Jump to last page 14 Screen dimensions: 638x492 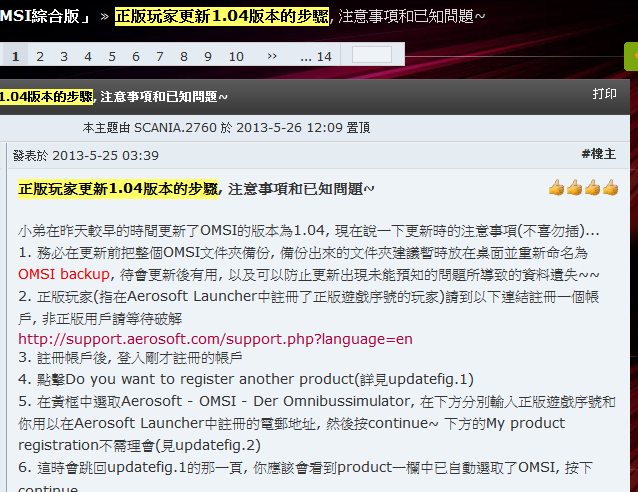pyautogui.click(x=316, y=56)
